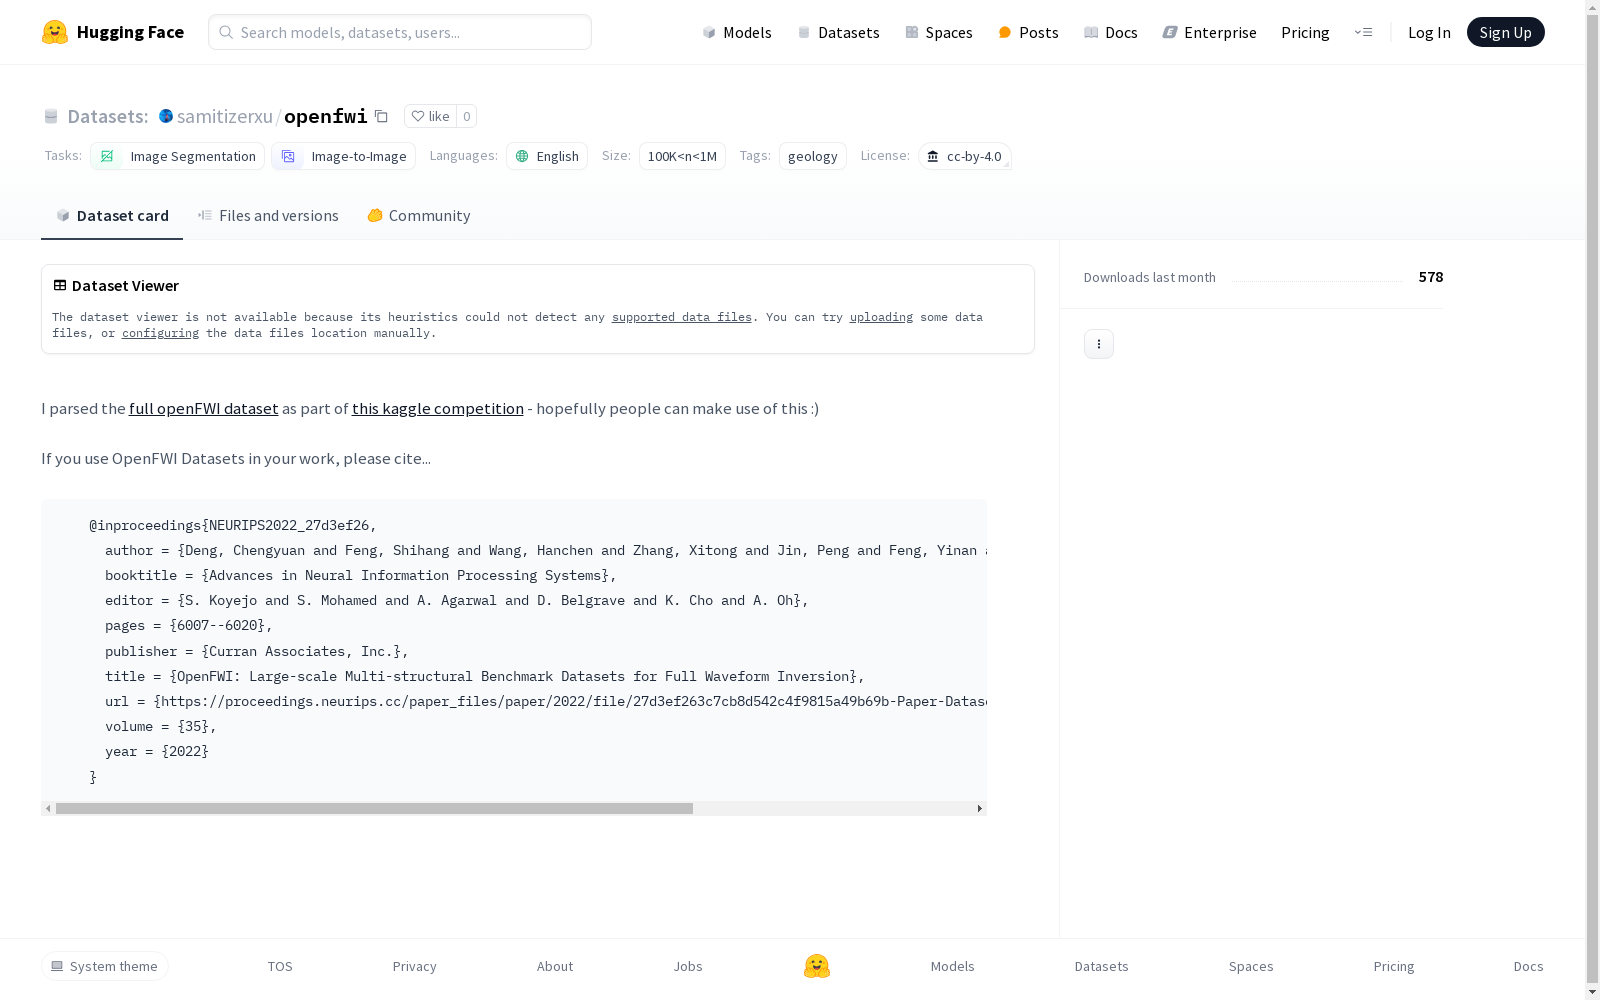Open Enterprise in top navigation
Image resolution: width=1600 pixels, height=1000 pixels.
(1209, 32)
